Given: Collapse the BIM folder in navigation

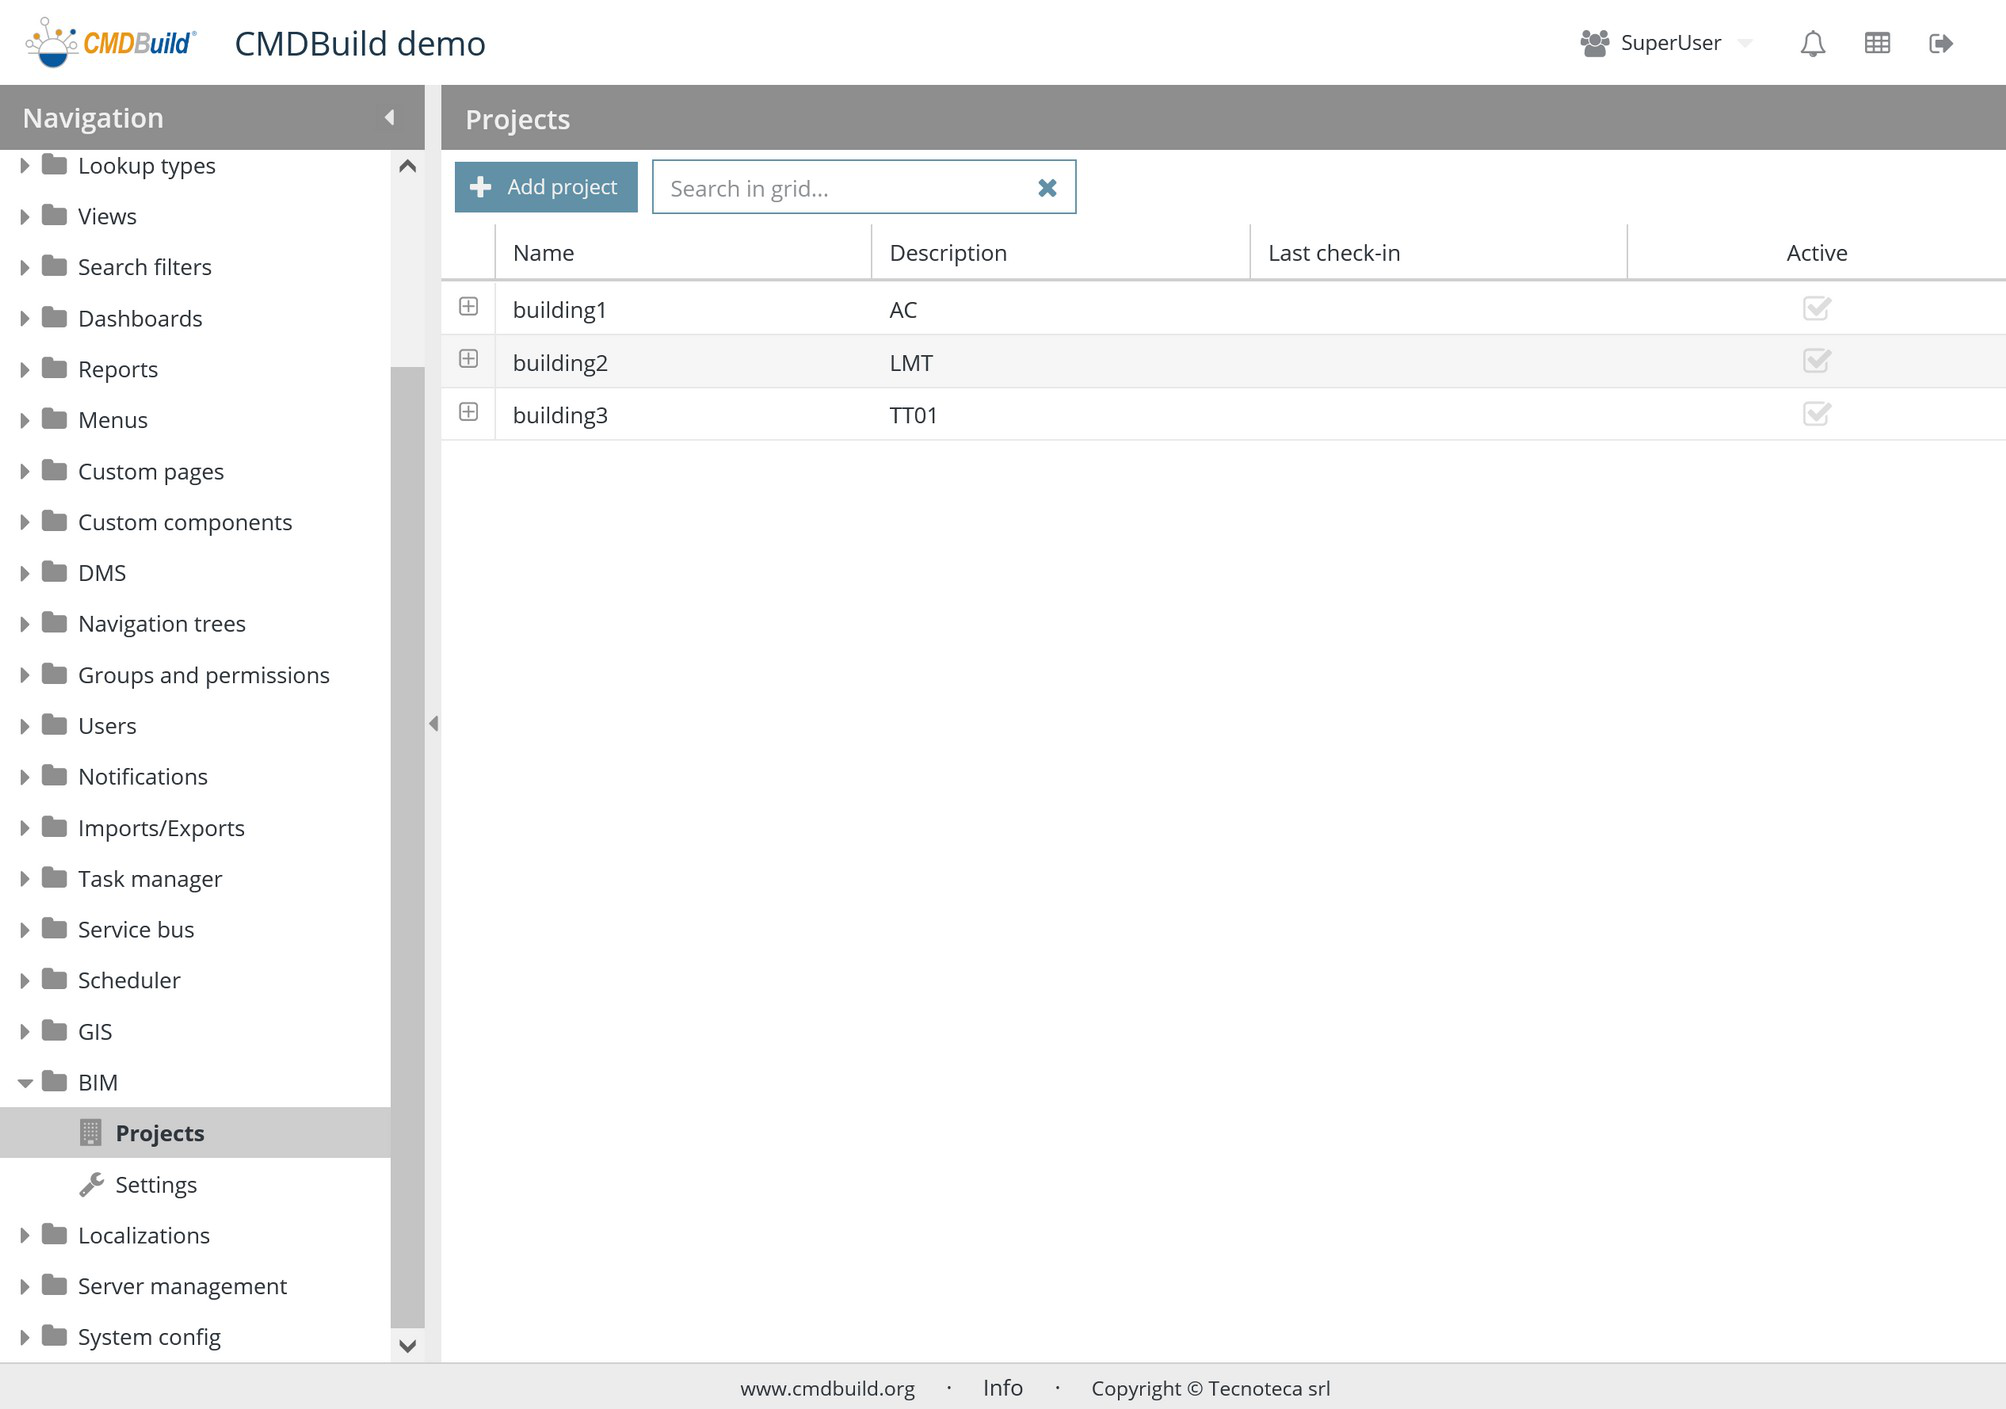Looking at the screenshot, I should [x=25, y=1083].
